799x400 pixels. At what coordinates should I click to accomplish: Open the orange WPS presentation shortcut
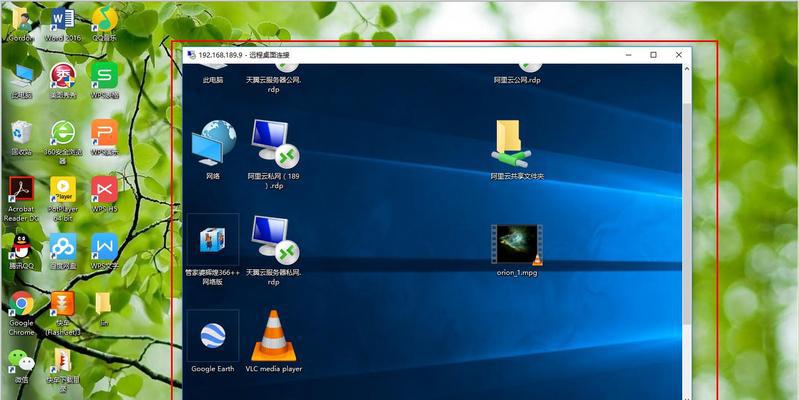[x=104, y=132]
